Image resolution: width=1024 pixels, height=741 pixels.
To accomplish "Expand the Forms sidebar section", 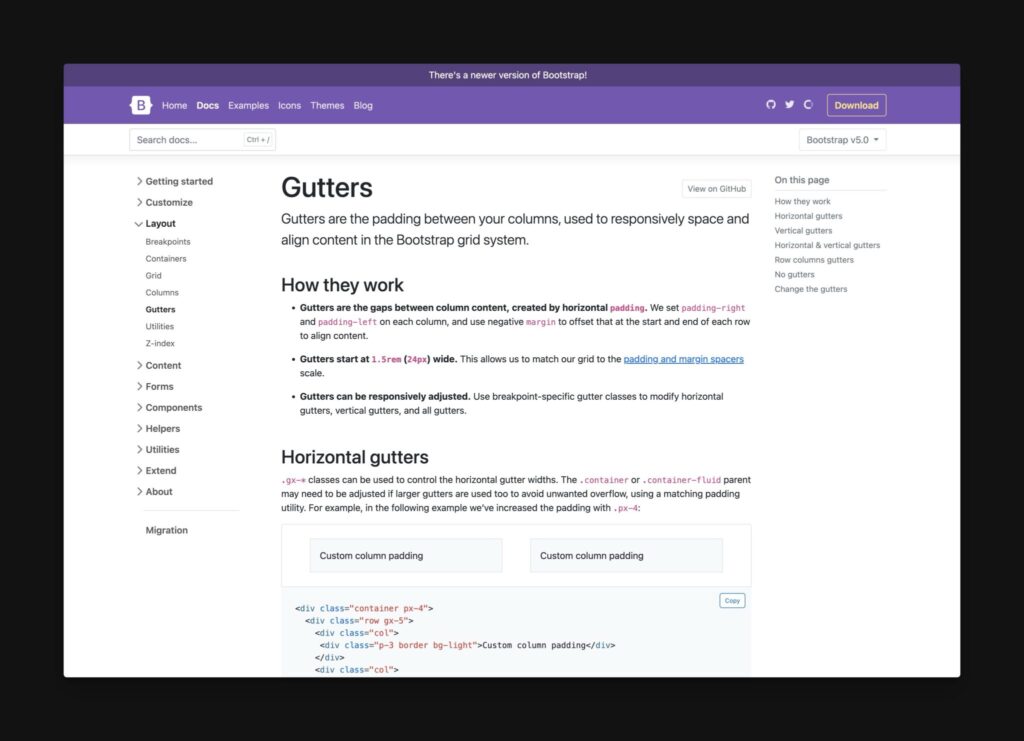I will [x=154, y=386].
